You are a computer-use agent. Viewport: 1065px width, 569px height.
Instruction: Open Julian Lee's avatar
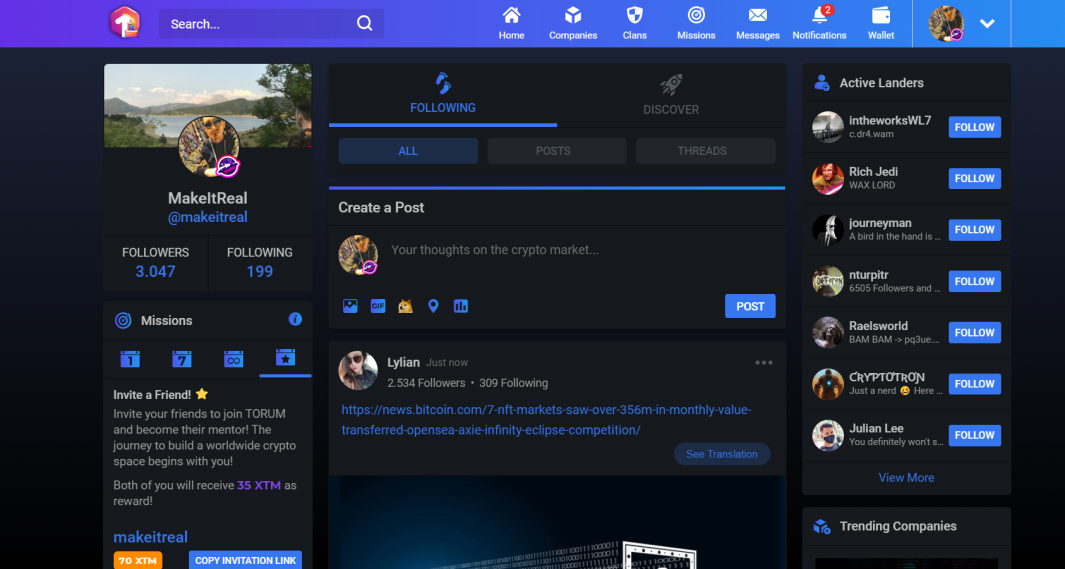(x=828, y=435)
